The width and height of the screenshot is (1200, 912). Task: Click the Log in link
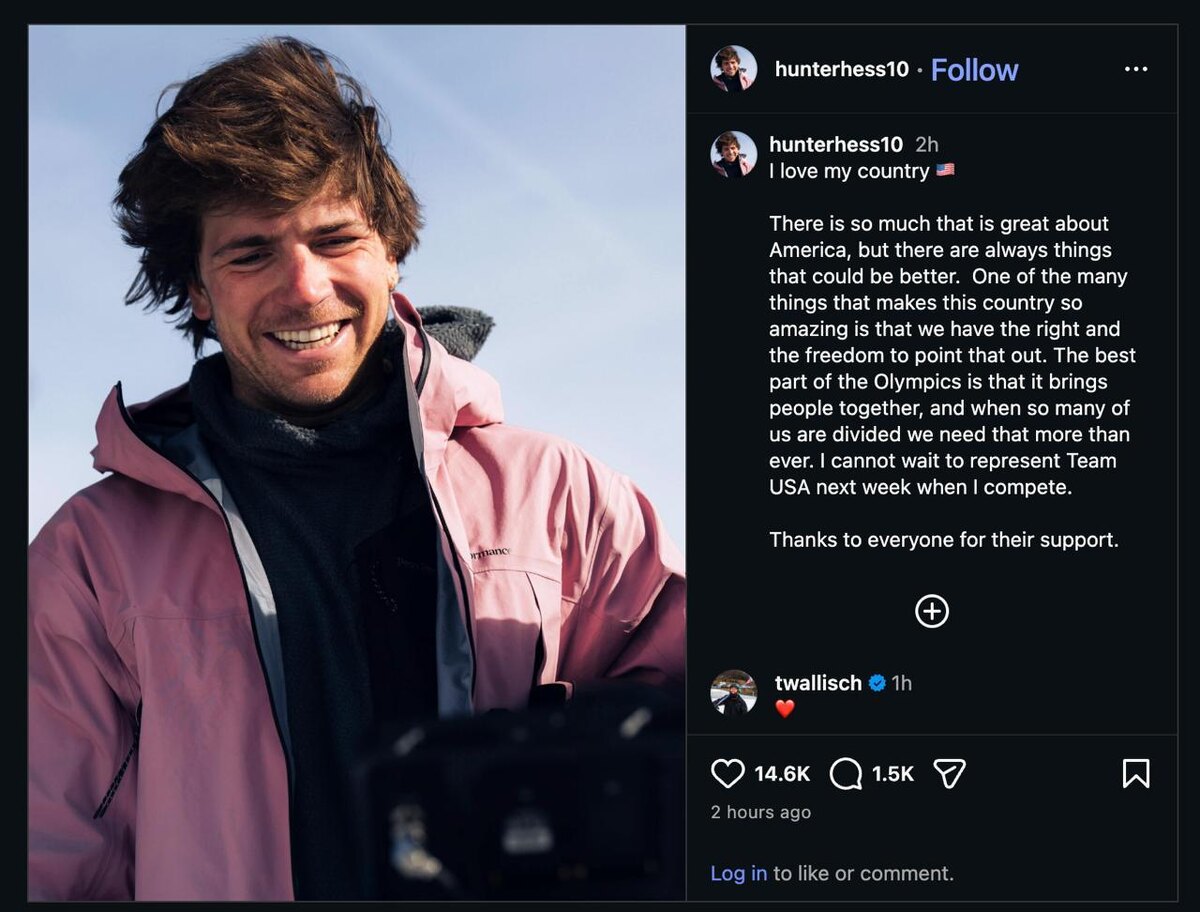click(x=739, y=873)
